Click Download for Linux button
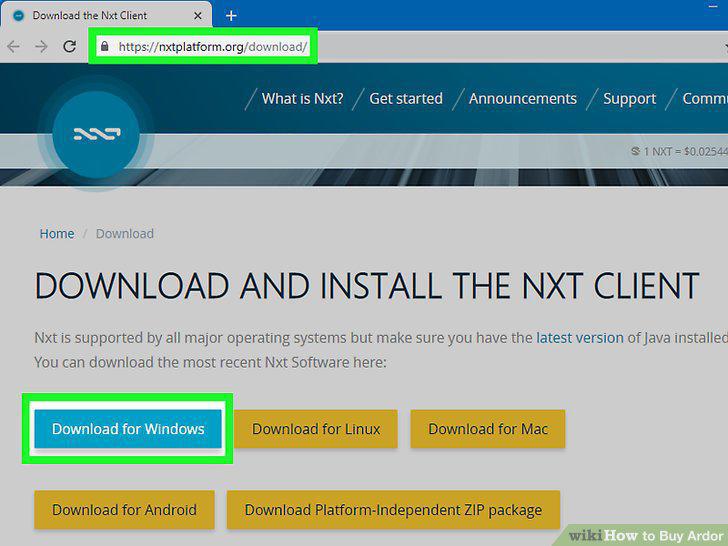Viewport: 728px width, 546px height. click(x=316, y=429)
